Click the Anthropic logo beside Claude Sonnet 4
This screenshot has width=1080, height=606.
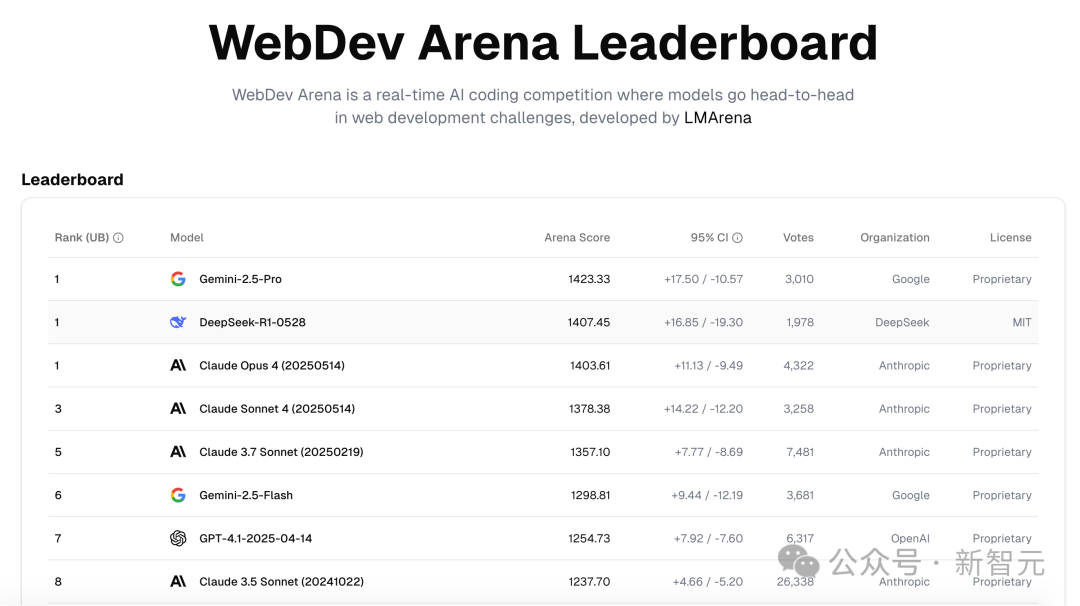tap(178, 409)
